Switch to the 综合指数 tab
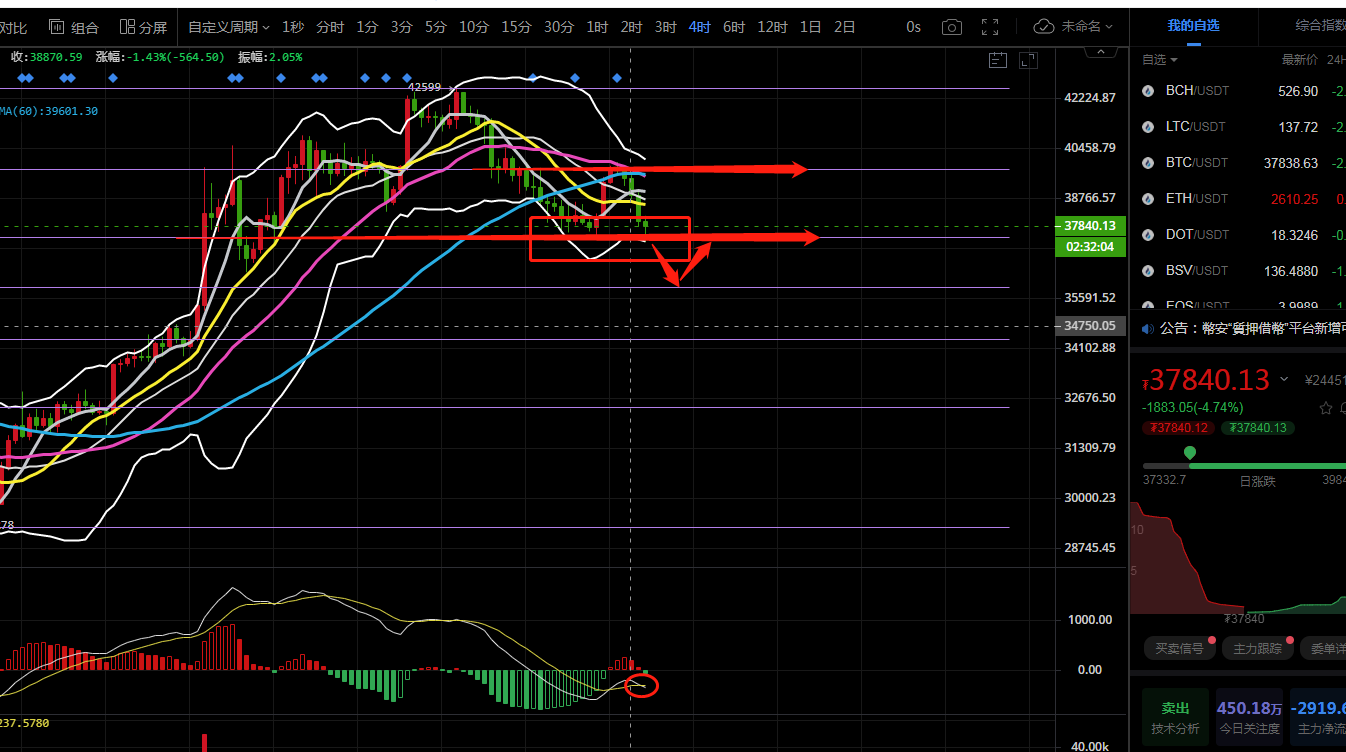The image size is (1346, 752). [x=1320, y=25]
